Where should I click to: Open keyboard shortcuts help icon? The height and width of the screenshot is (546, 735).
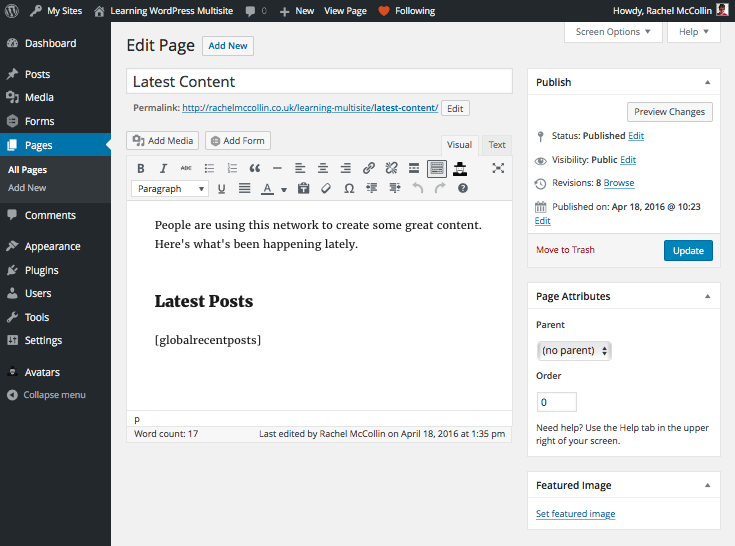point(463,188)
